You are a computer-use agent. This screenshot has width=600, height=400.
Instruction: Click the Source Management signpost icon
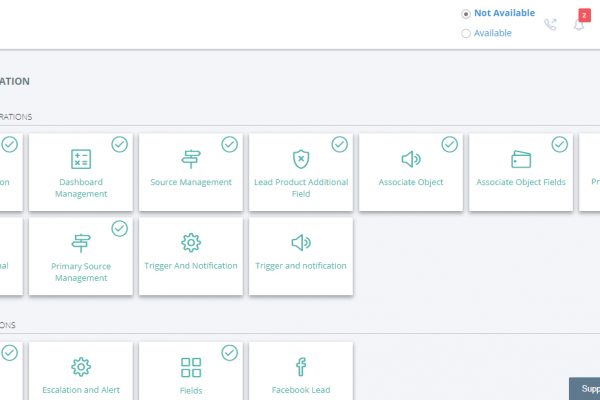(x=191, y=159)
